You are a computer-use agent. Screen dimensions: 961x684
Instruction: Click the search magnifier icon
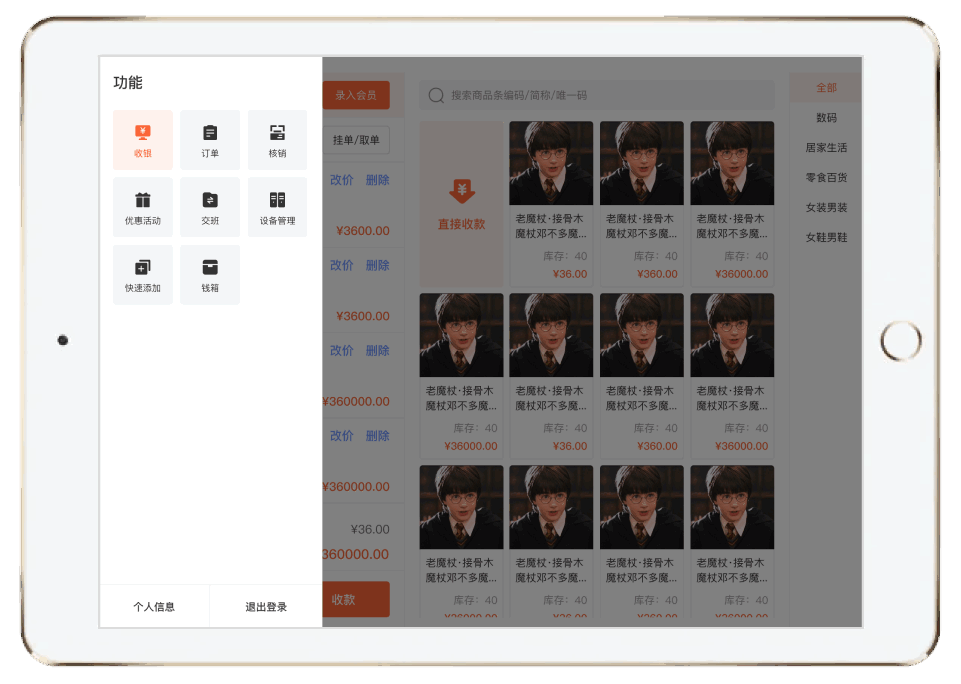[436, 95]
